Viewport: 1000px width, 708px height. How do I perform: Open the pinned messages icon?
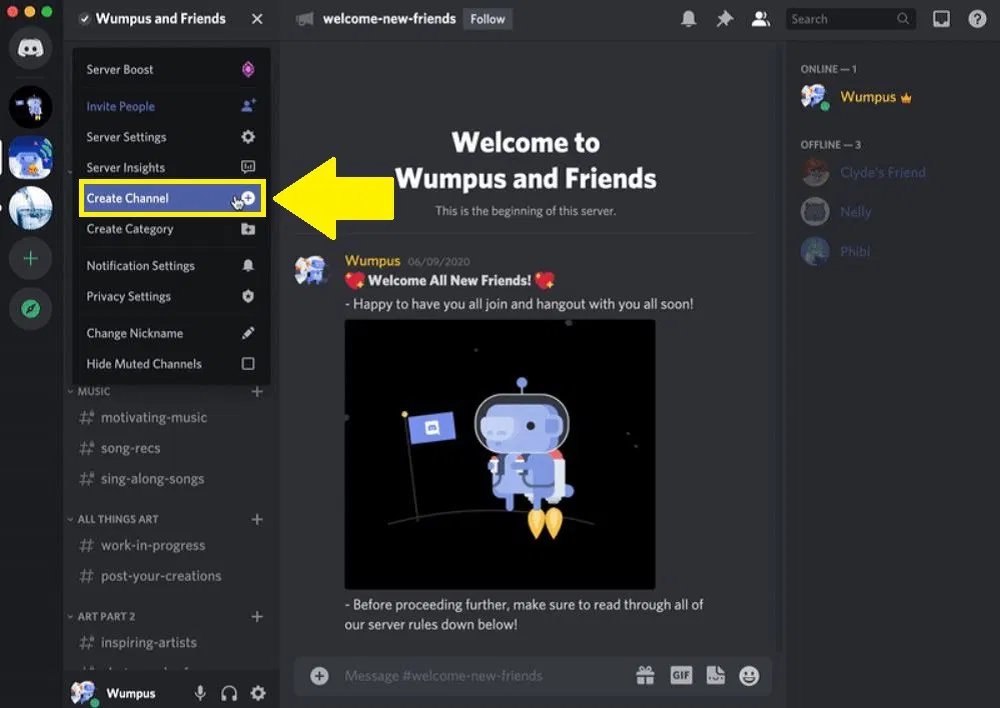click(725, 18)
